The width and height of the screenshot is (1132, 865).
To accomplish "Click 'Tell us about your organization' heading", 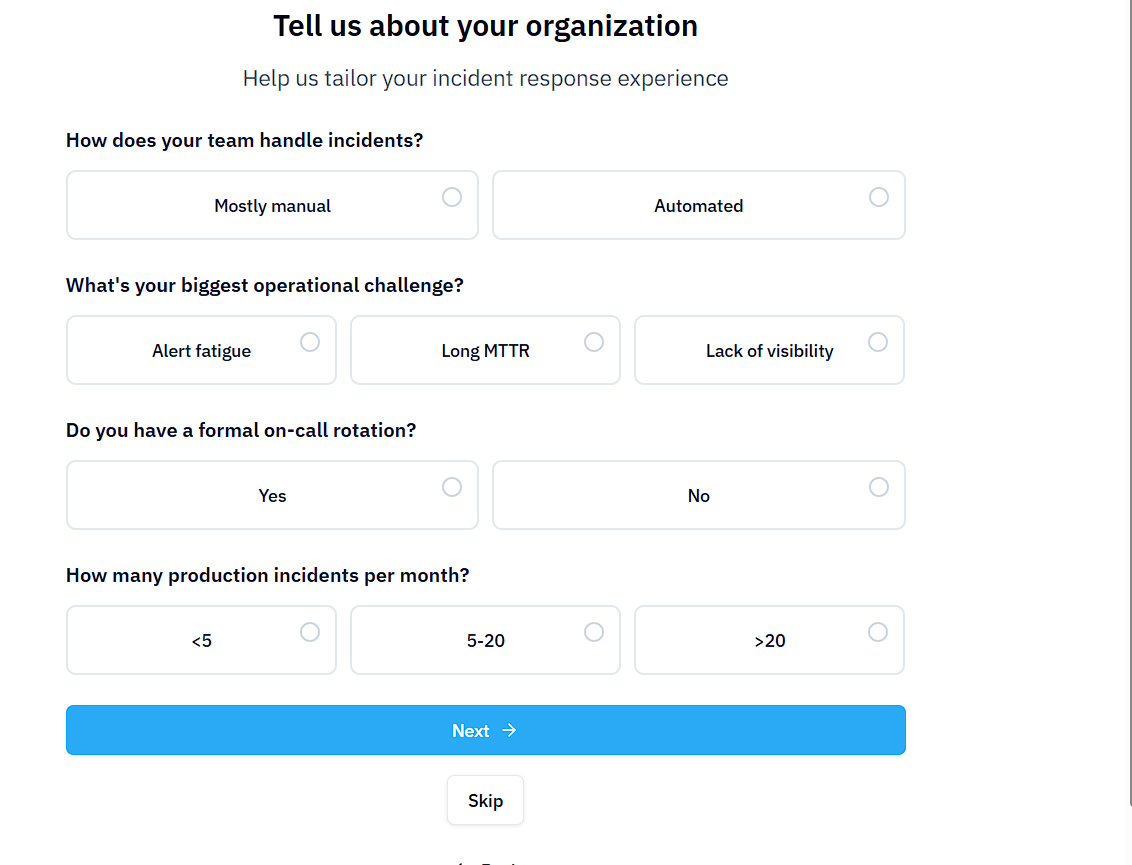I will click(x=485, y=26).
